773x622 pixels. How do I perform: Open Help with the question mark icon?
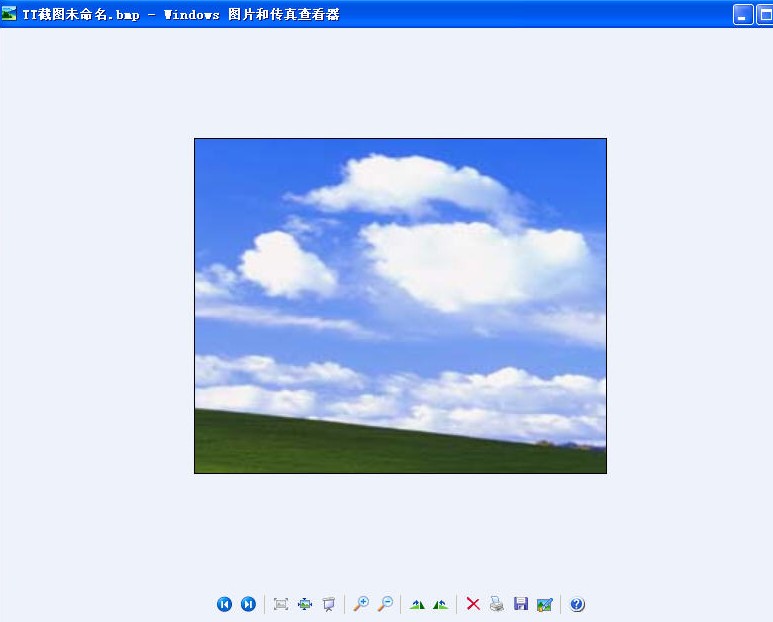tap(577, 604)
